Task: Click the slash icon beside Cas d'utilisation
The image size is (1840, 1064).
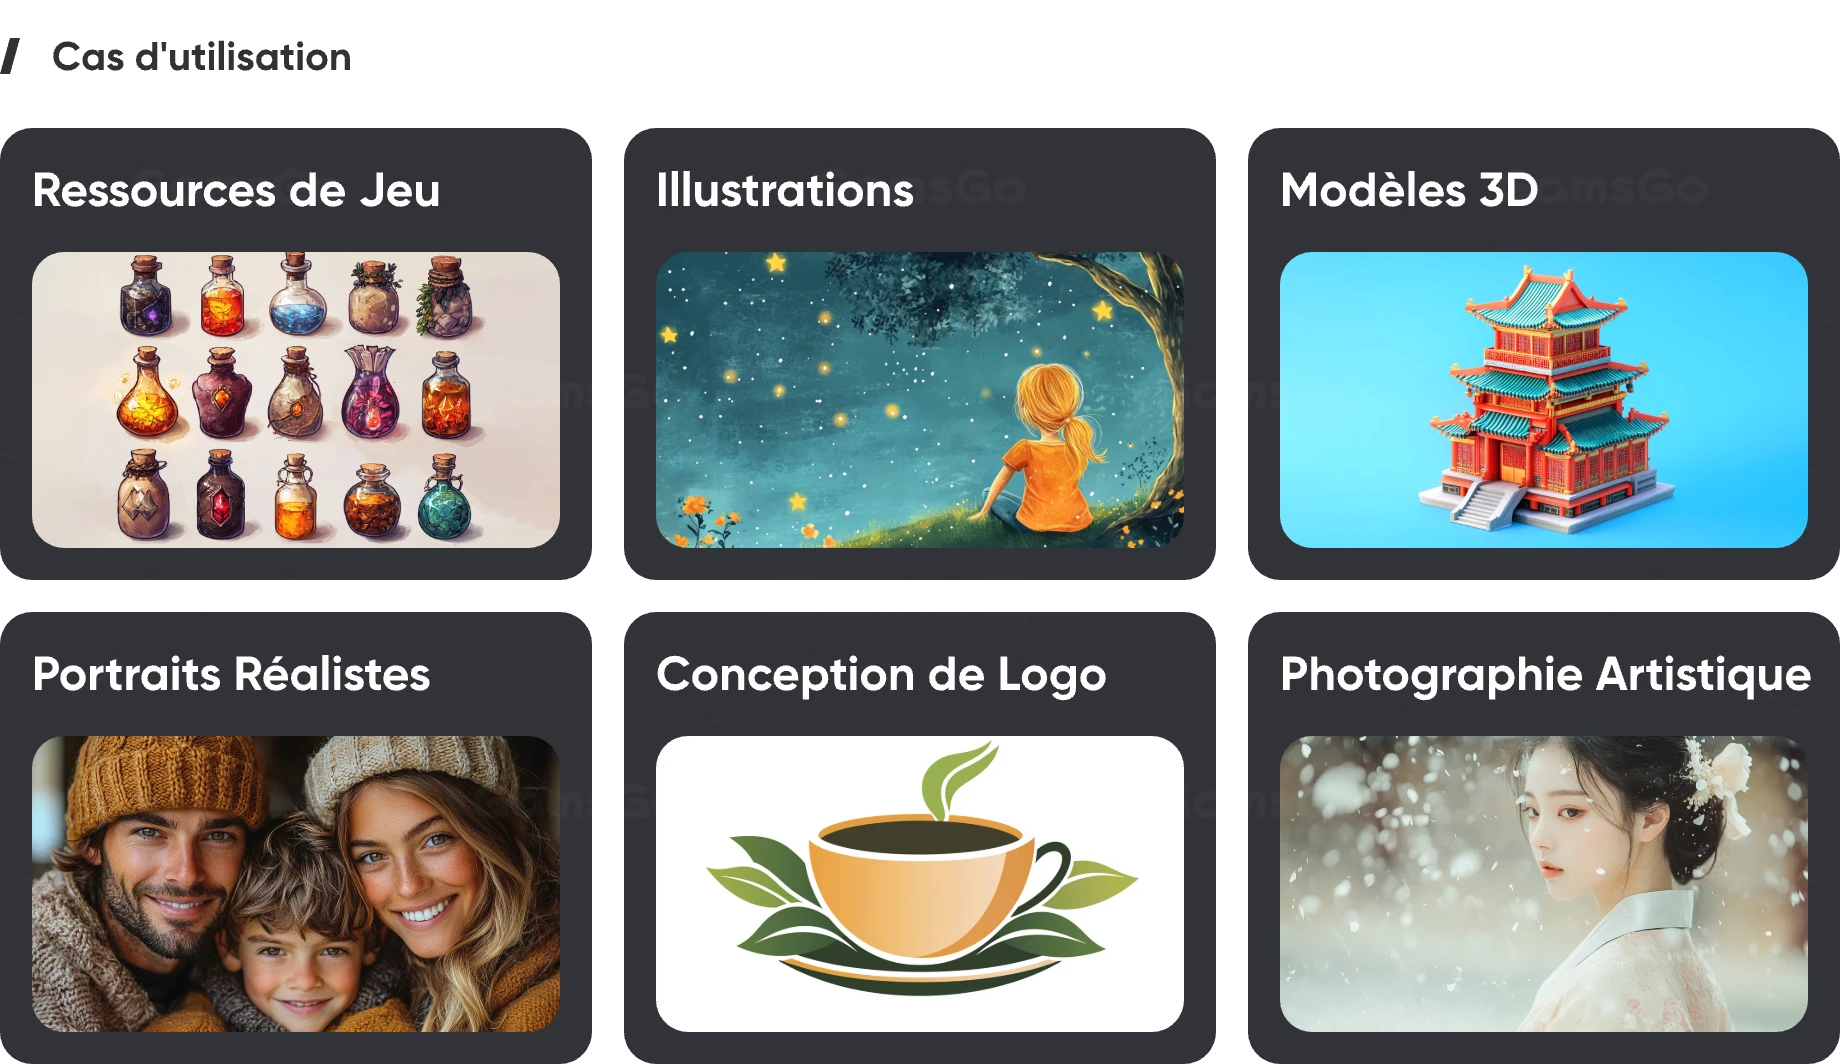Action: click(x=10, y=56)
